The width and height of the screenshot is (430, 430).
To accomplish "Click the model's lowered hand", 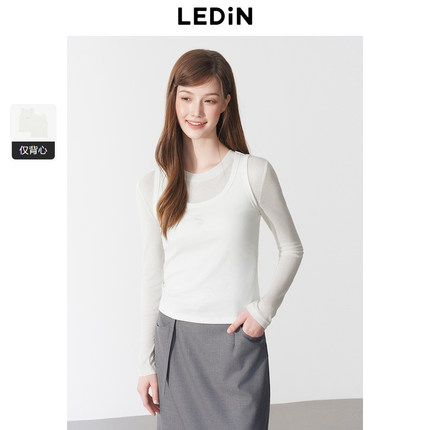I will [147, 393].
